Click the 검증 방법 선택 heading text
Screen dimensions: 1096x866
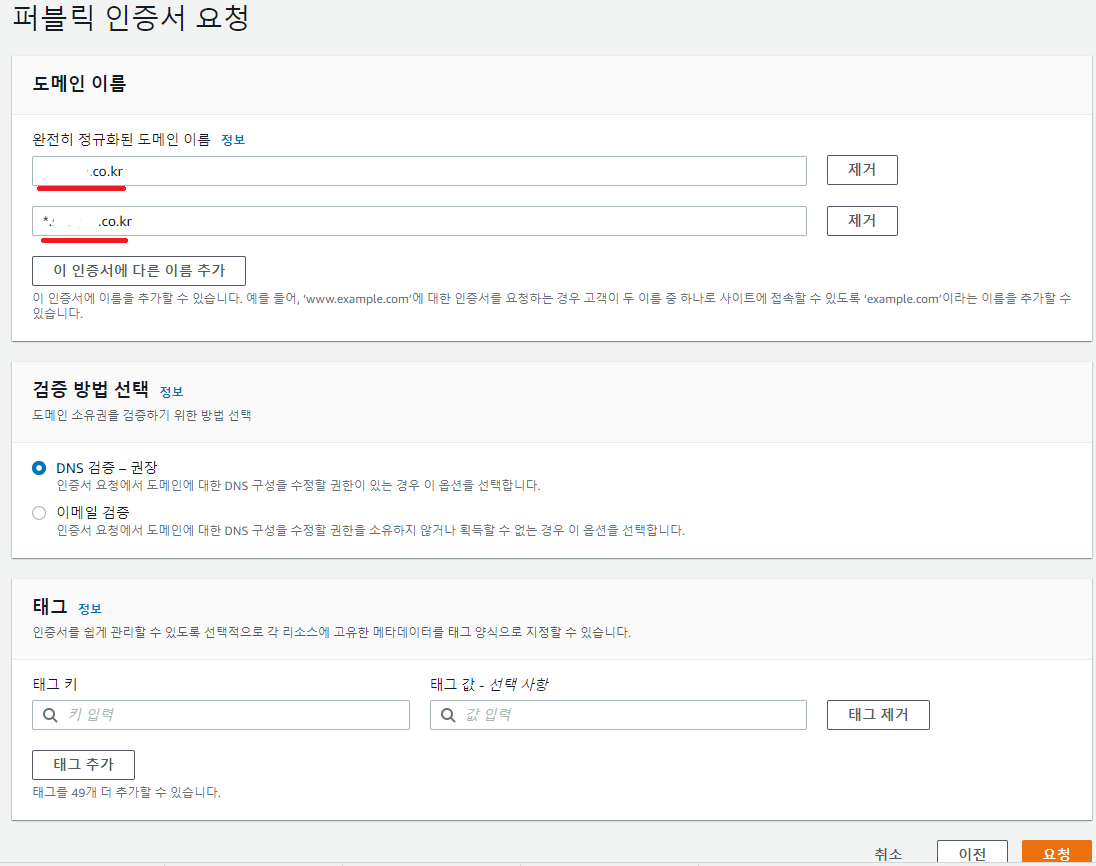click(91, 389)
